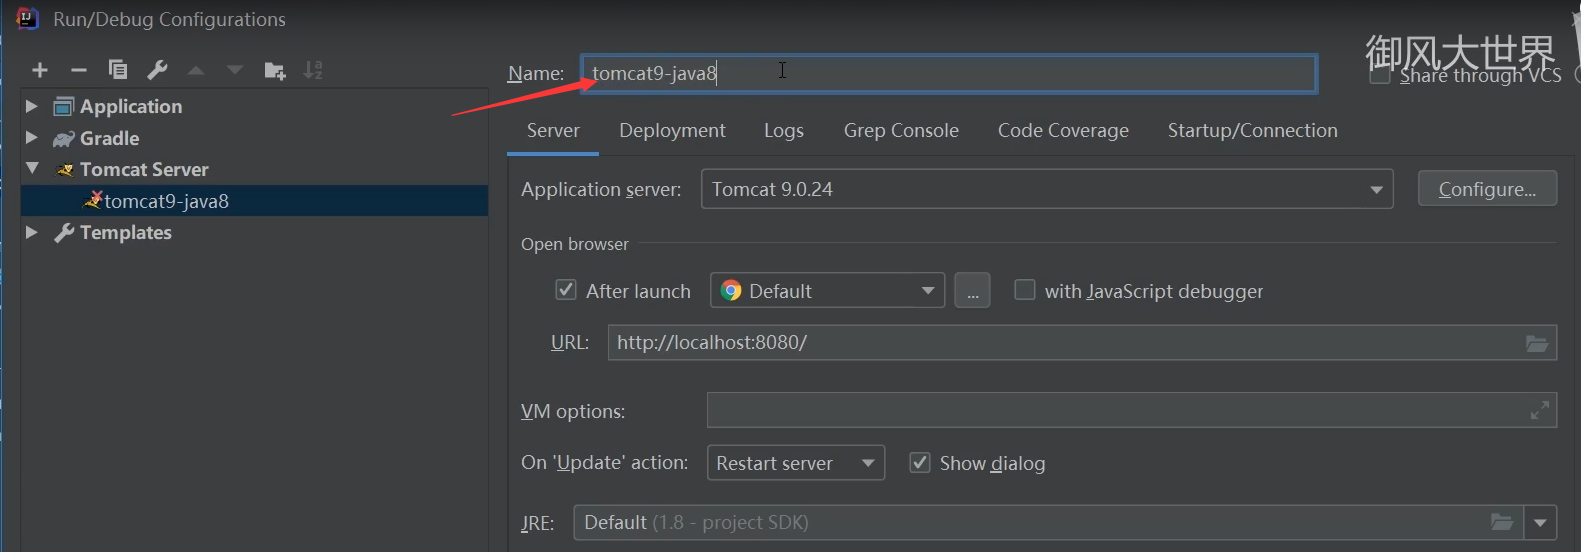1581x552 pixels.
Task: Select Application tree item
Action: click(131, 106)
